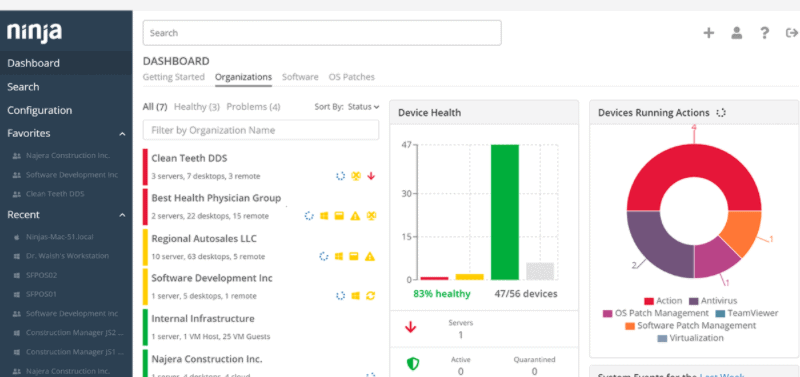This screenshot has width=800, height=377.
Task: Click Windows icon on Best Health Physician Group
Action: pos(324,216)
